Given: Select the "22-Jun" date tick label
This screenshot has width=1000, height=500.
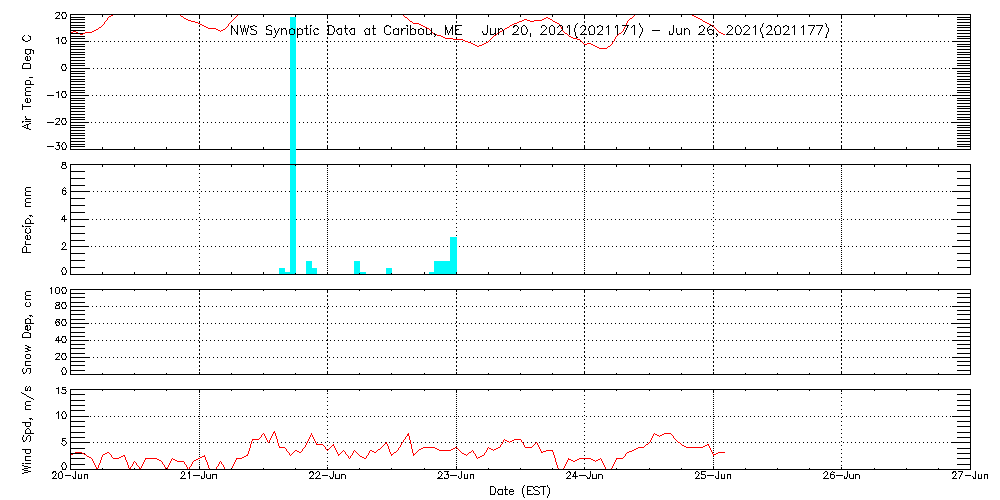Looking at the screenshot, I should (x=327, y=476).
